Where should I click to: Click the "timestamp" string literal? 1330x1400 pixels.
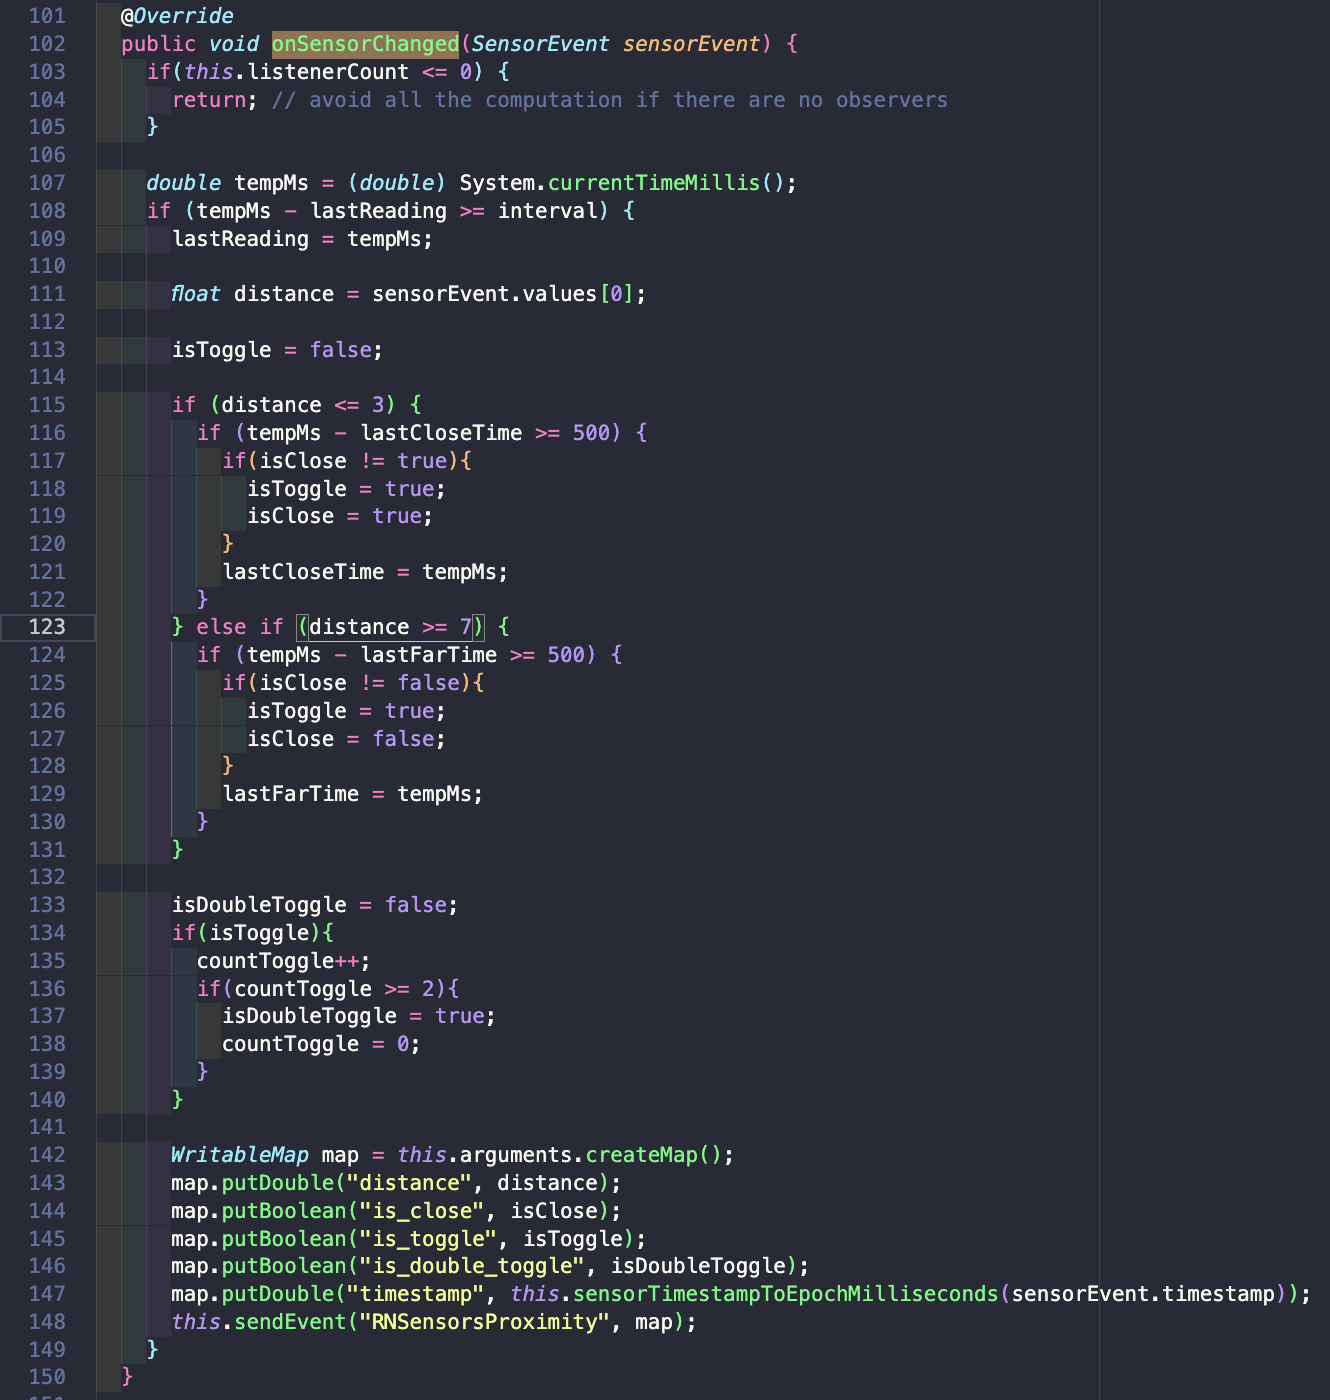coord(416,1294)
